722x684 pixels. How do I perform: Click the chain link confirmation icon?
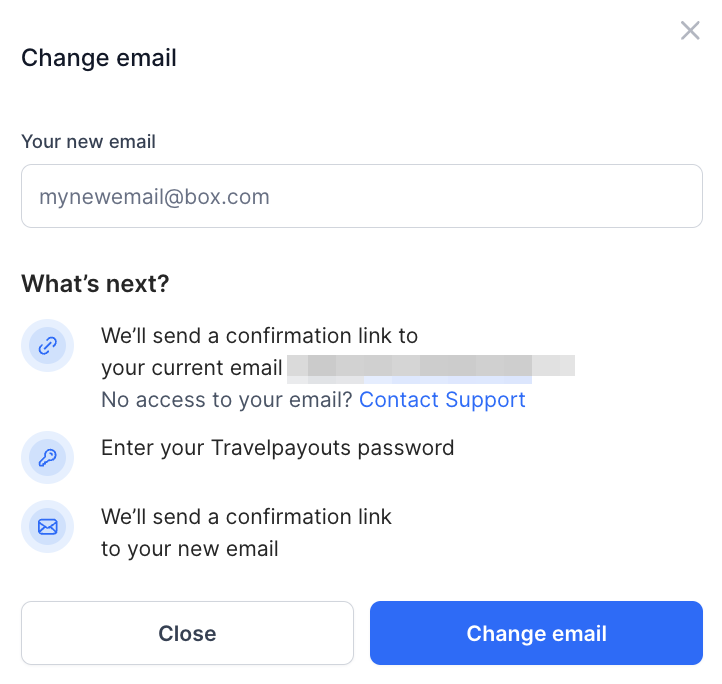(x=47, y=345)
